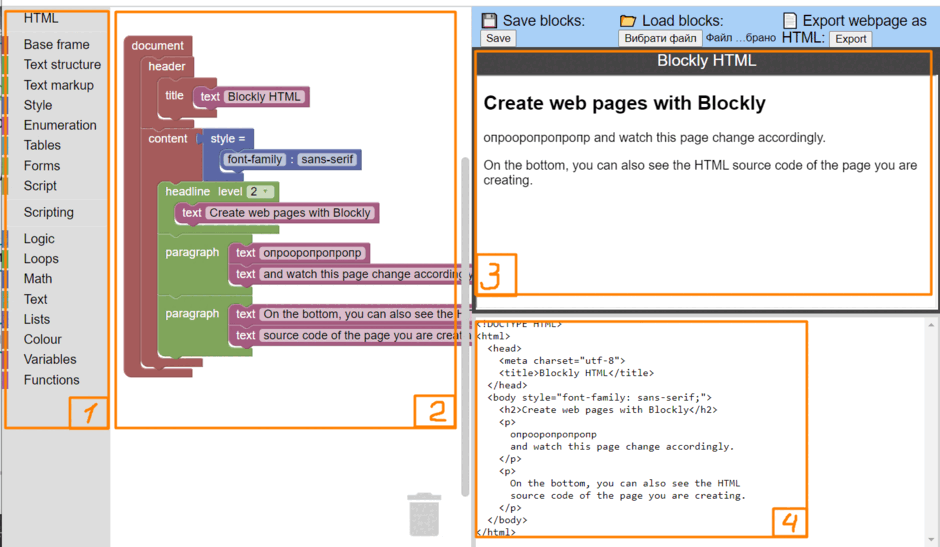
Task: Select the Enumeration category
Action: point(60,125)
